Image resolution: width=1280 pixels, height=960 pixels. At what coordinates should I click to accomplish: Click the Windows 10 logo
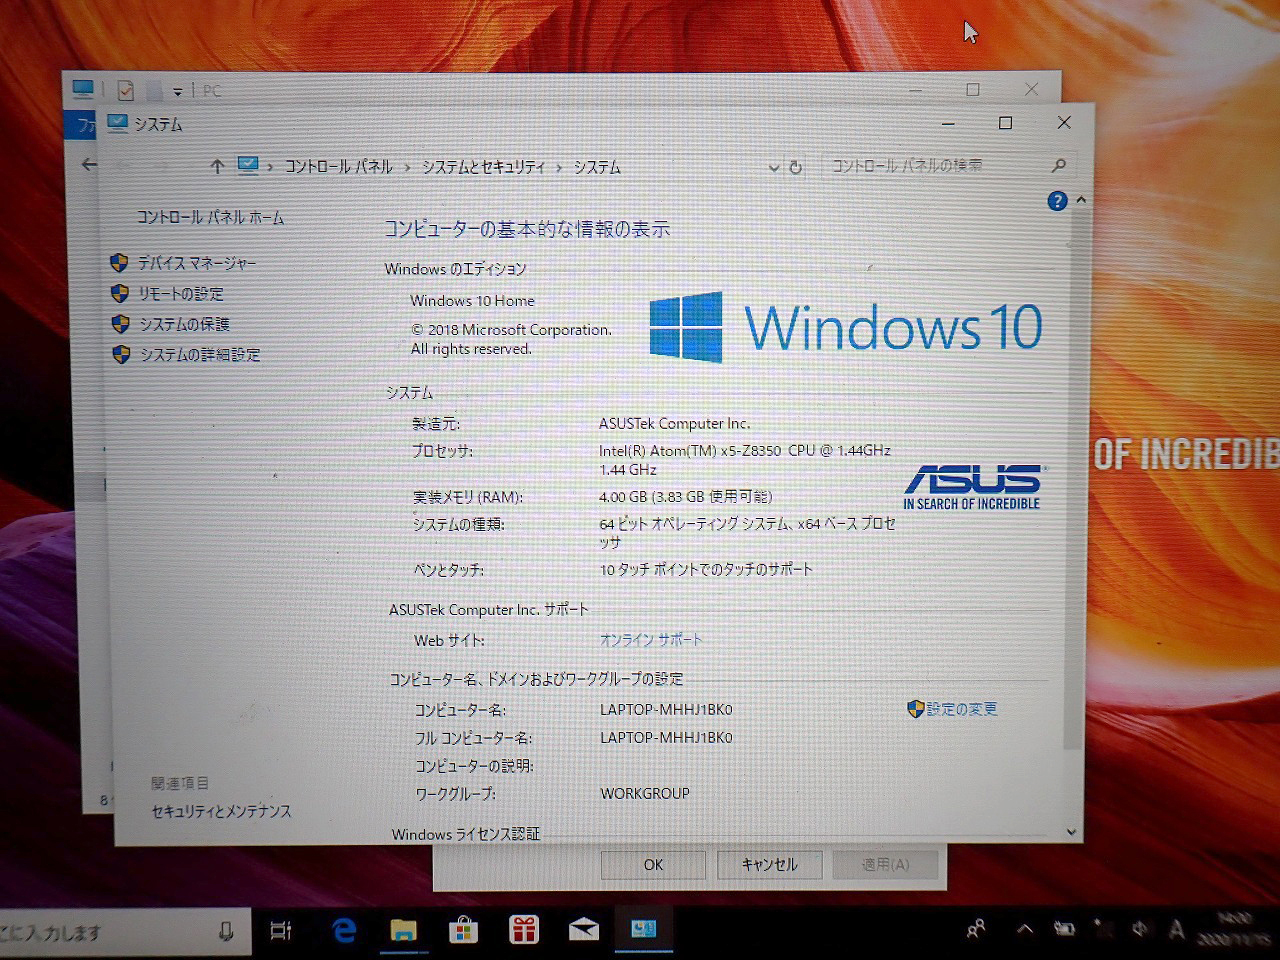846,327
